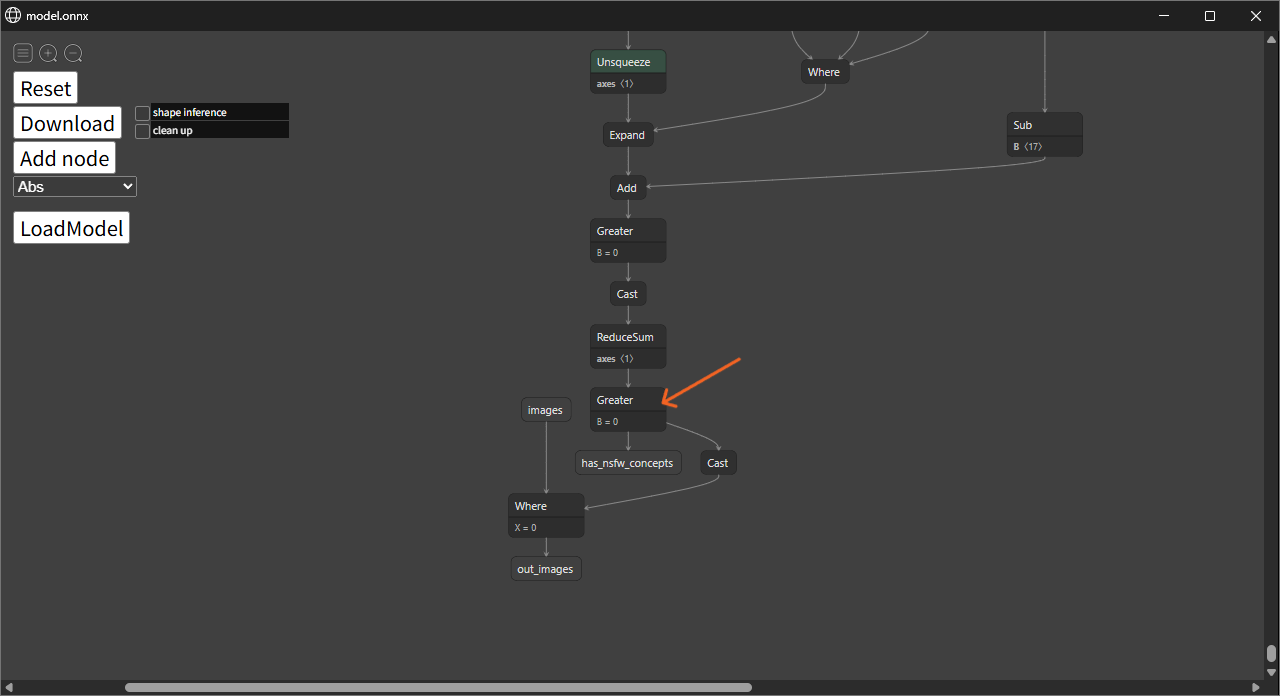
Task: Click the zoom in magnifier icon
Action: 48,53
